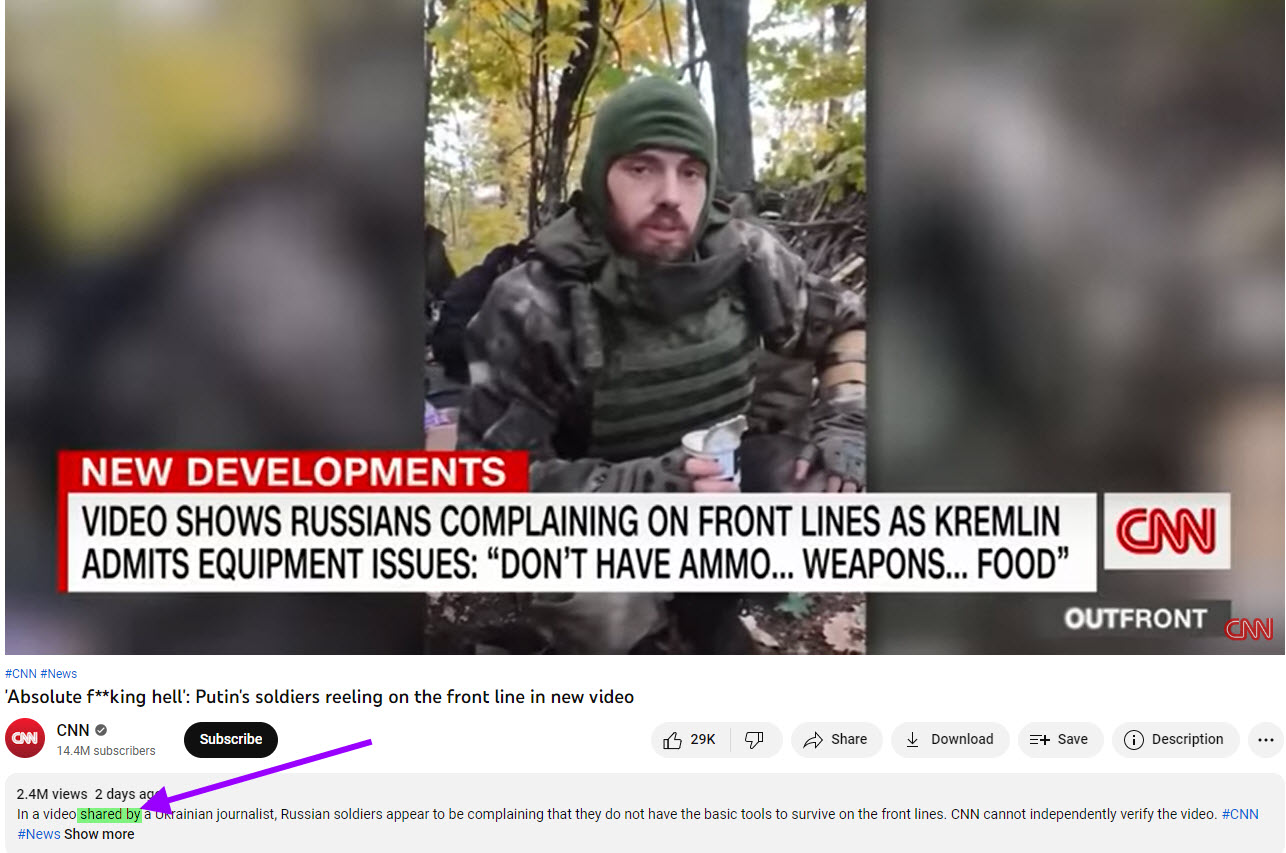The height and width of the screenshot is (853, 1286).
Task: Subscribe to the CNN channel
Action: [231, 740]
